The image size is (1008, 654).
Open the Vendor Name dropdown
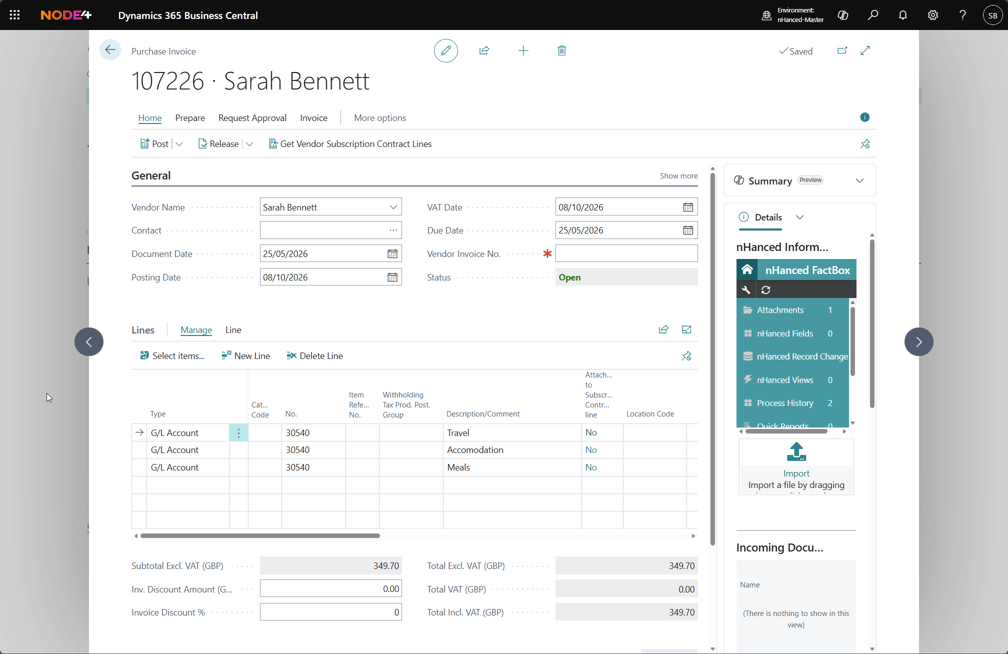[393, 207]
